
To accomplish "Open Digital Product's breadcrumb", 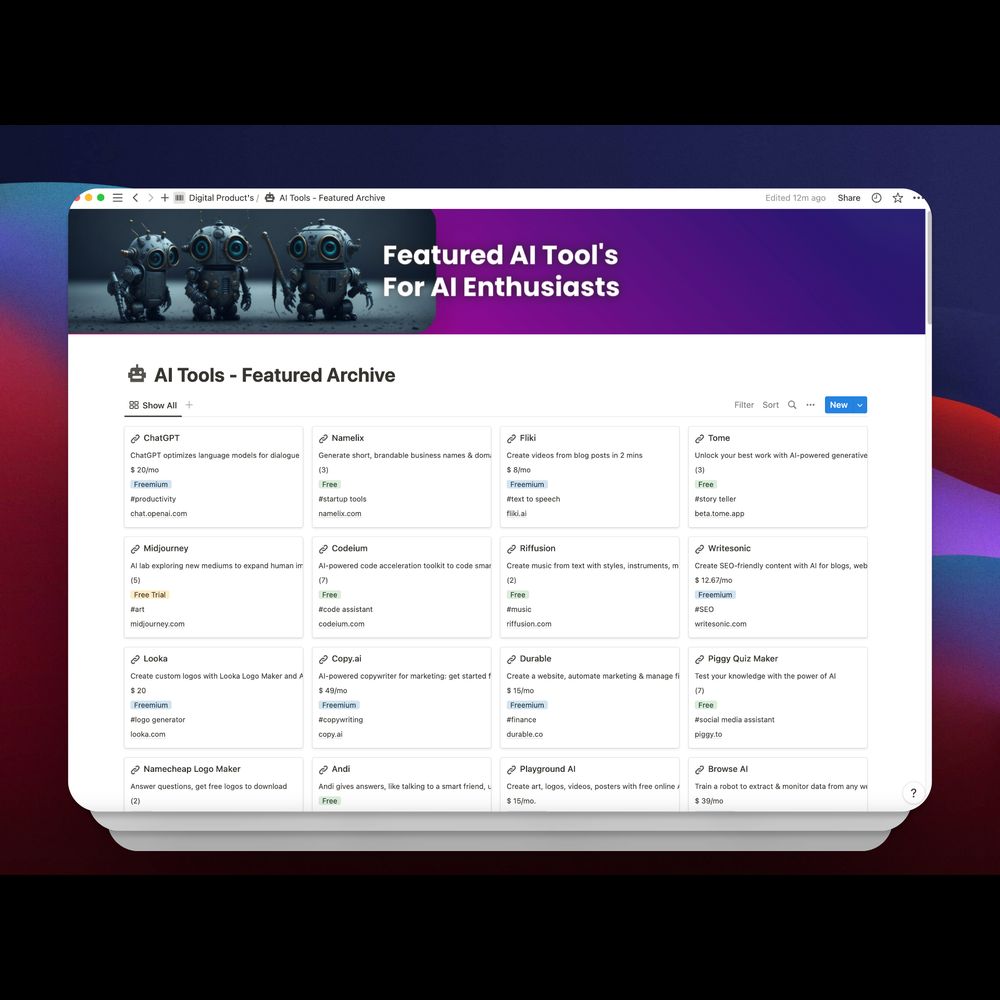I will [220, 198].
